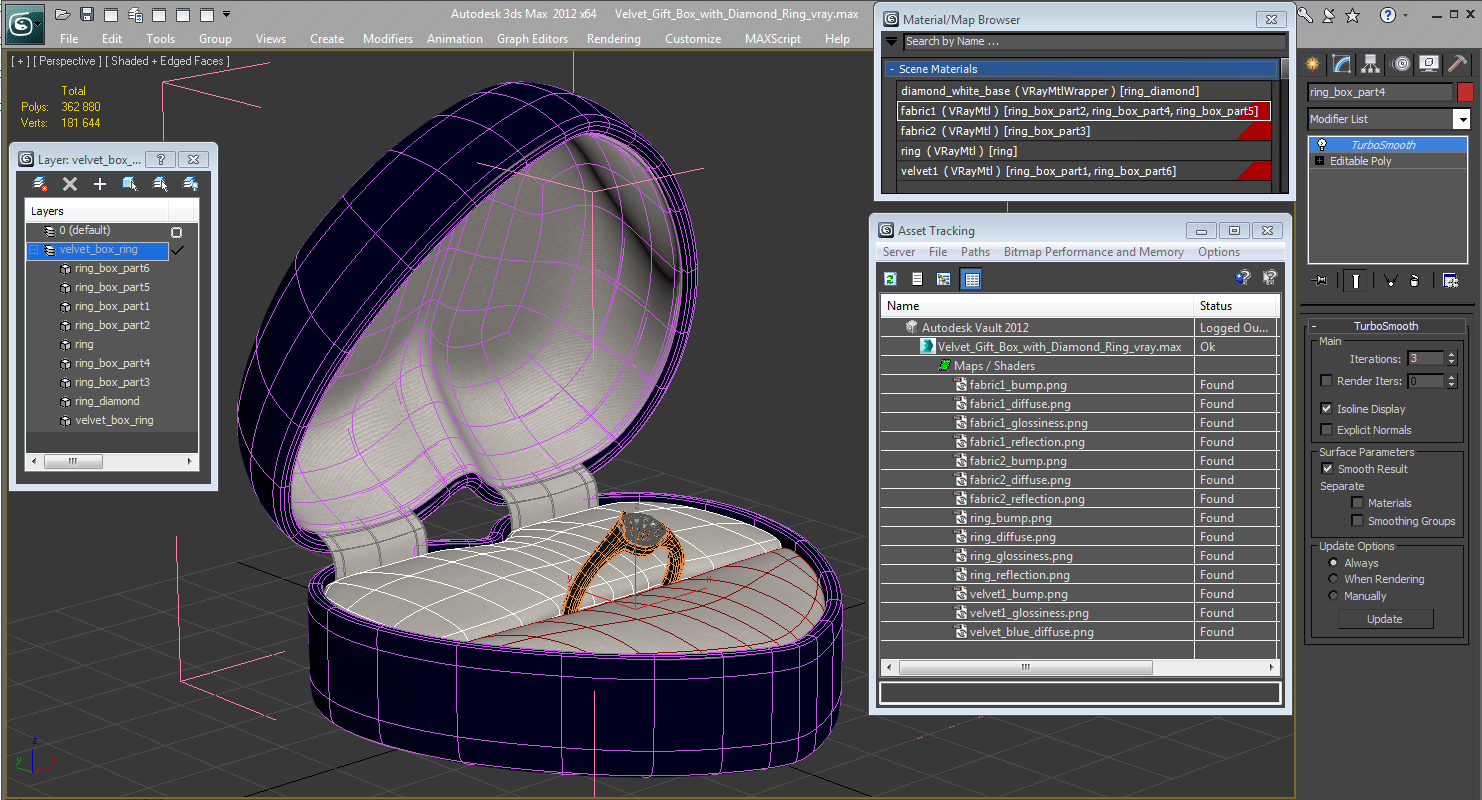Open the Rendering menu
The width and height of the screenshot is (1482, 800).
click(613, 39)
